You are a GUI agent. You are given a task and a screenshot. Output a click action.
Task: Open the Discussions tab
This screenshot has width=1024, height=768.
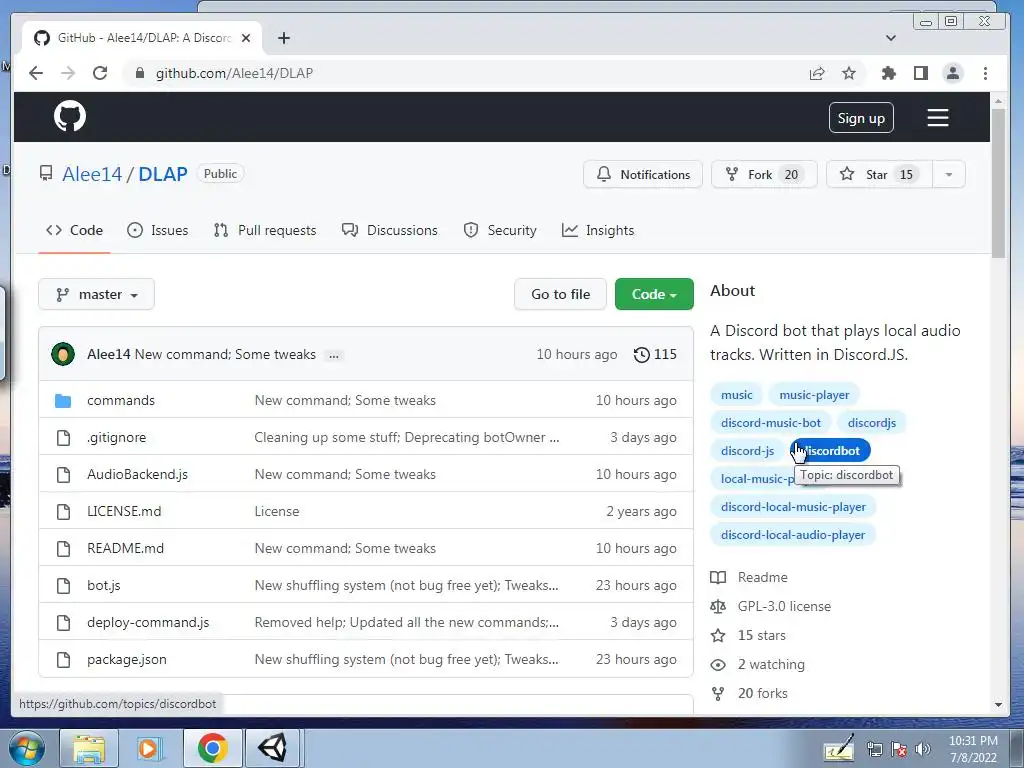(390, 230)
